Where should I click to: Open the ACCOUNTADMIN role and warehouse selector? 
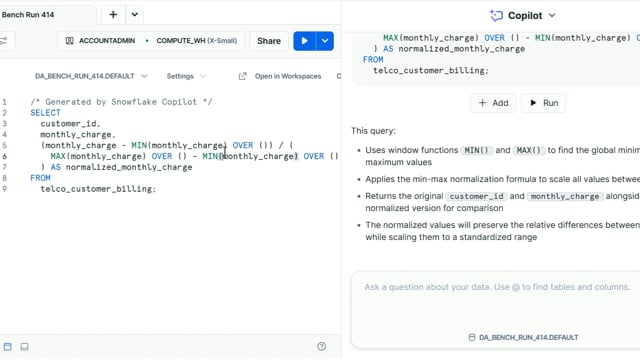tap(151, 41)
